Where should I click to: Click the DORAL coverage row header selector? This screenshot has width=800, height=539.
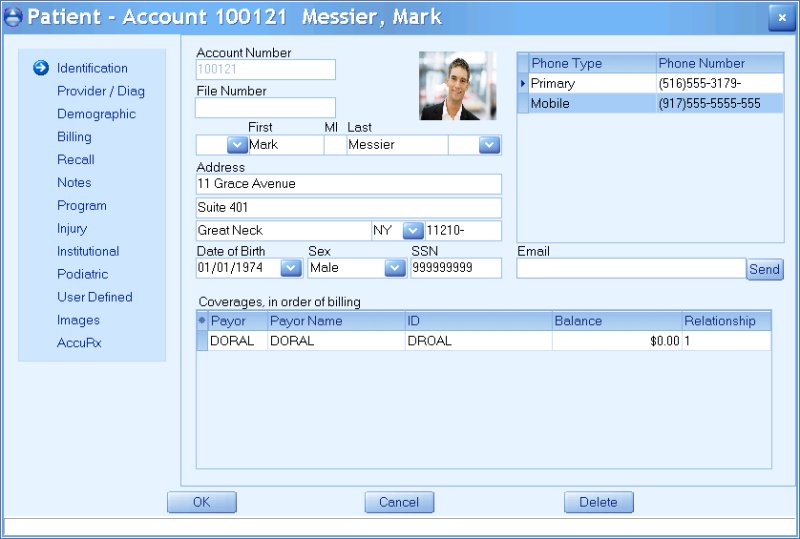(x=202, y=341)
